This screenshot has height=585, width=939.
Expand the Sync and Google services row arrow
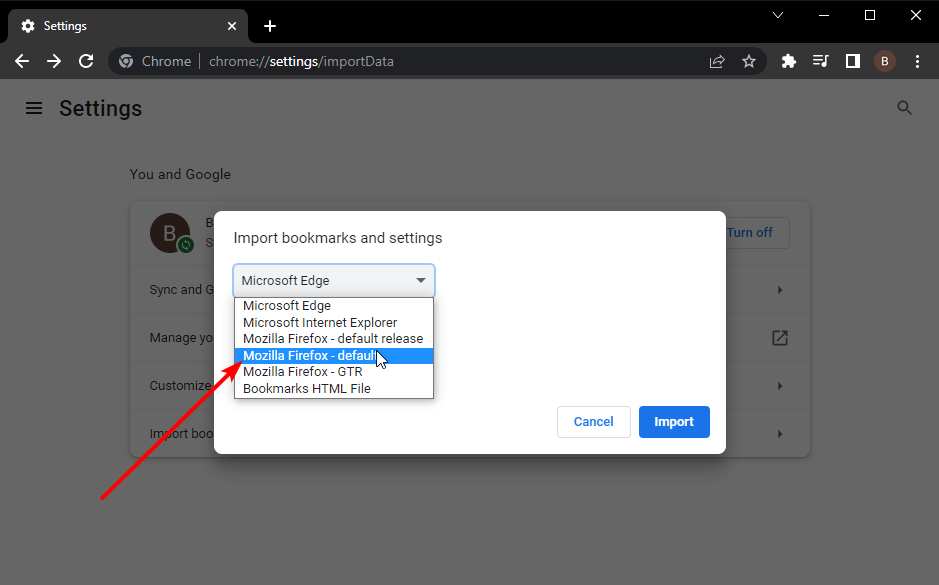[x=780, y=290]
